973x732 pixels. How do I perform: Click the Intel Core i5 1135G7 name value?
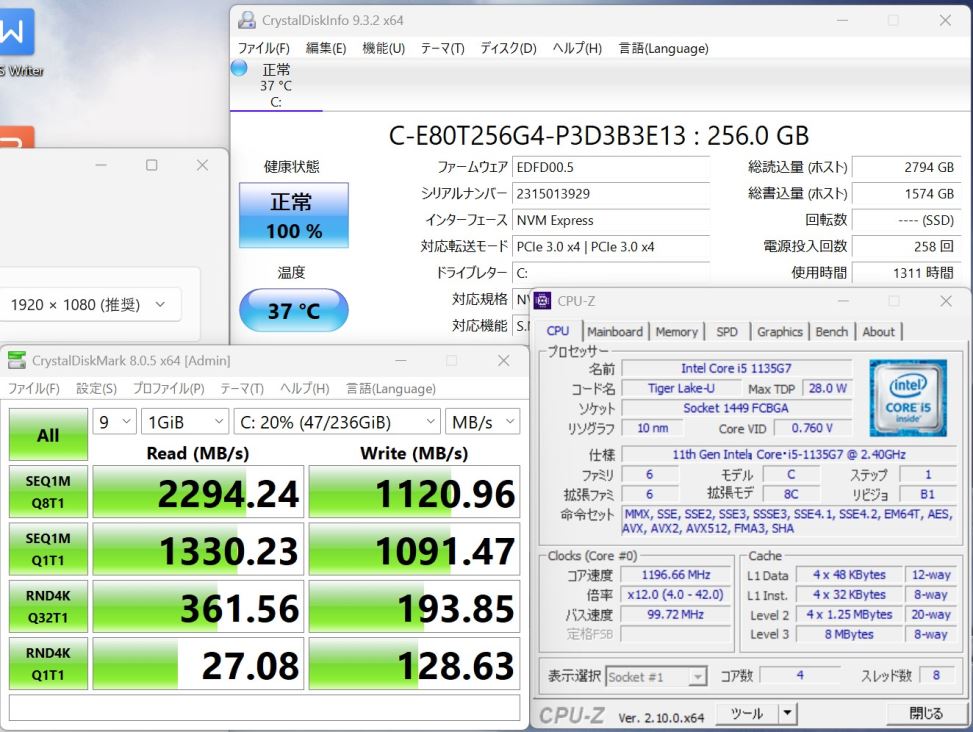coord(736,368)
